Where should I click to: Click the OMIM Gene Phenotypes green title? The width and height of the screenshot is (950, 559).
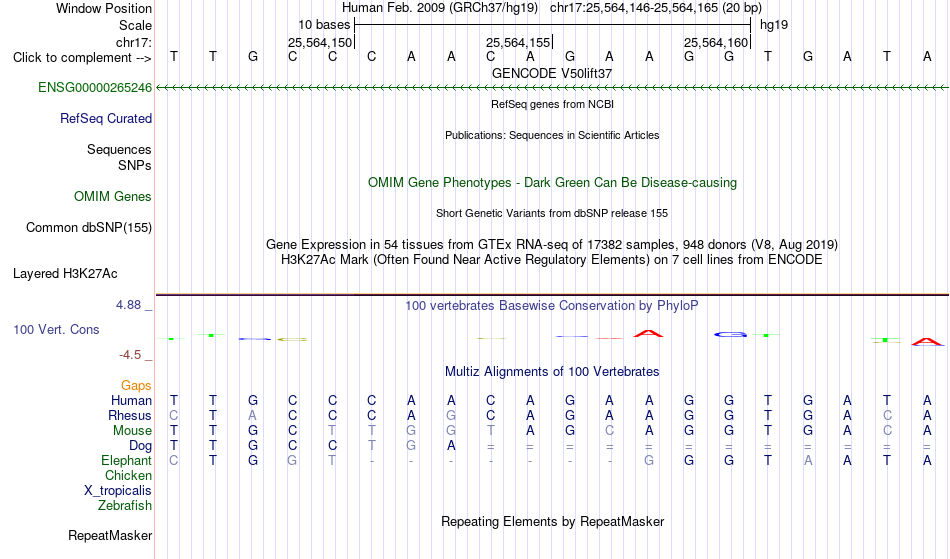click(x=552, y=183)
